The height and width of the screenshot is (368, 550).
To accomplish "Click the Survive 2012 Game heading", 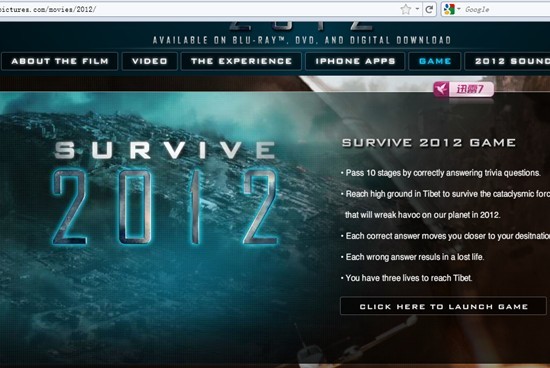I will click(429, 143).
